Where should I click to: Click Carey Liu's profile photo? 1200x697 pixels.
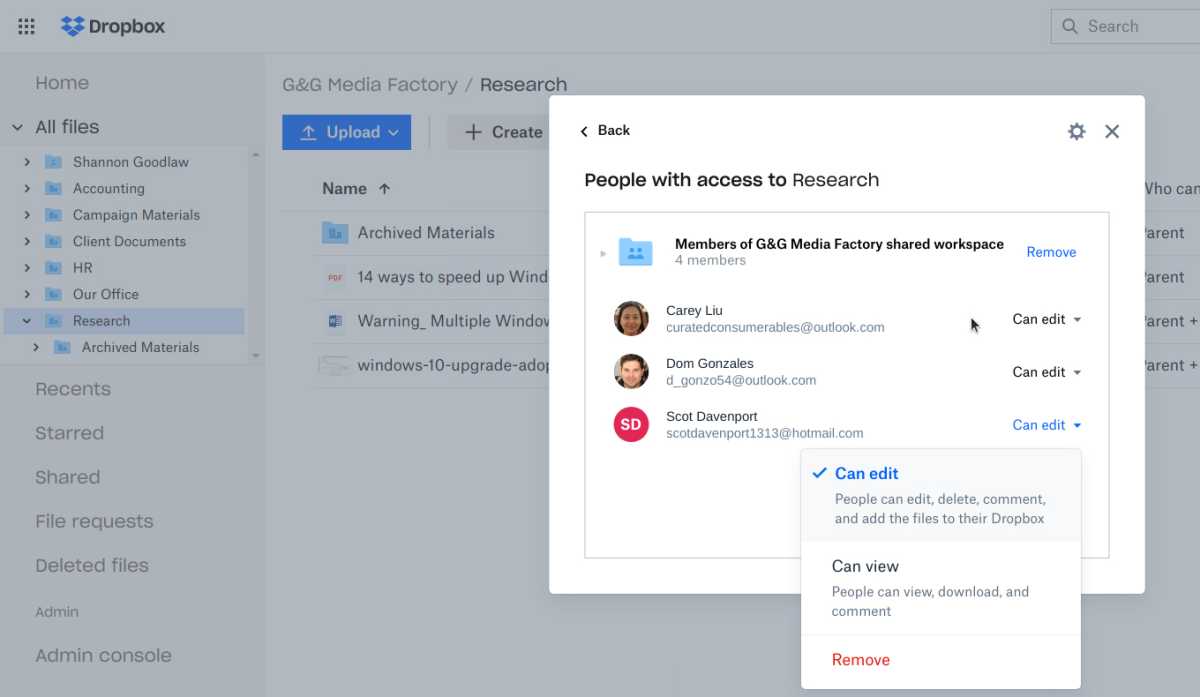[631, 319]
